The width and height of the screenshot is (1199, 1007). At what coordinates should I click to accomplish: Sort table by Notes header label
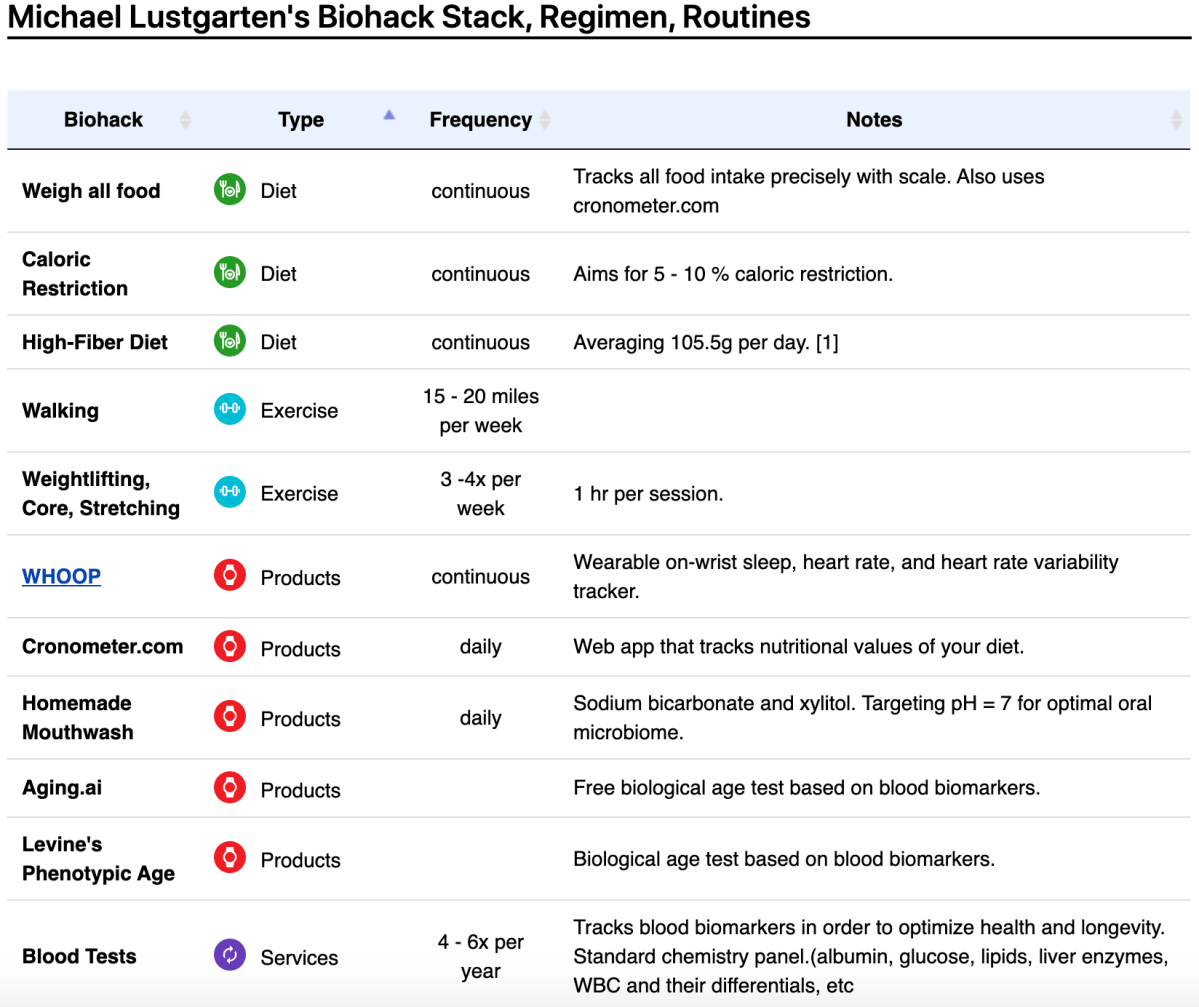pyautogui.click(x=874, y=120)
